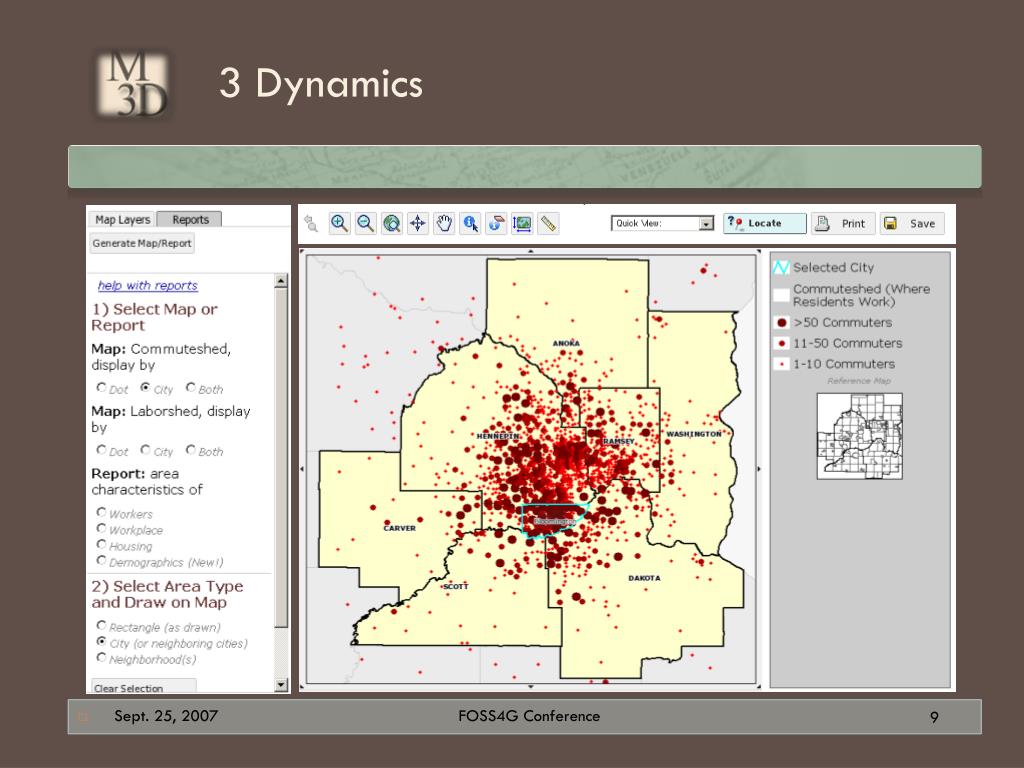
Task: Select Laborshed display by Both
Action: [191, 449]
